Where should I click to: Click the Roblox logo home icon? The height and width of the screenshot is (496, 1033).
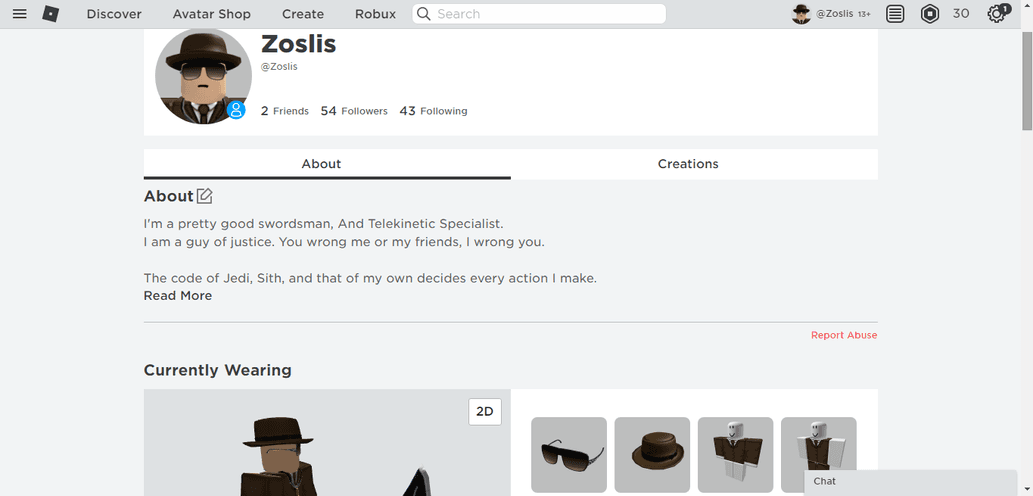pos(51,14)
